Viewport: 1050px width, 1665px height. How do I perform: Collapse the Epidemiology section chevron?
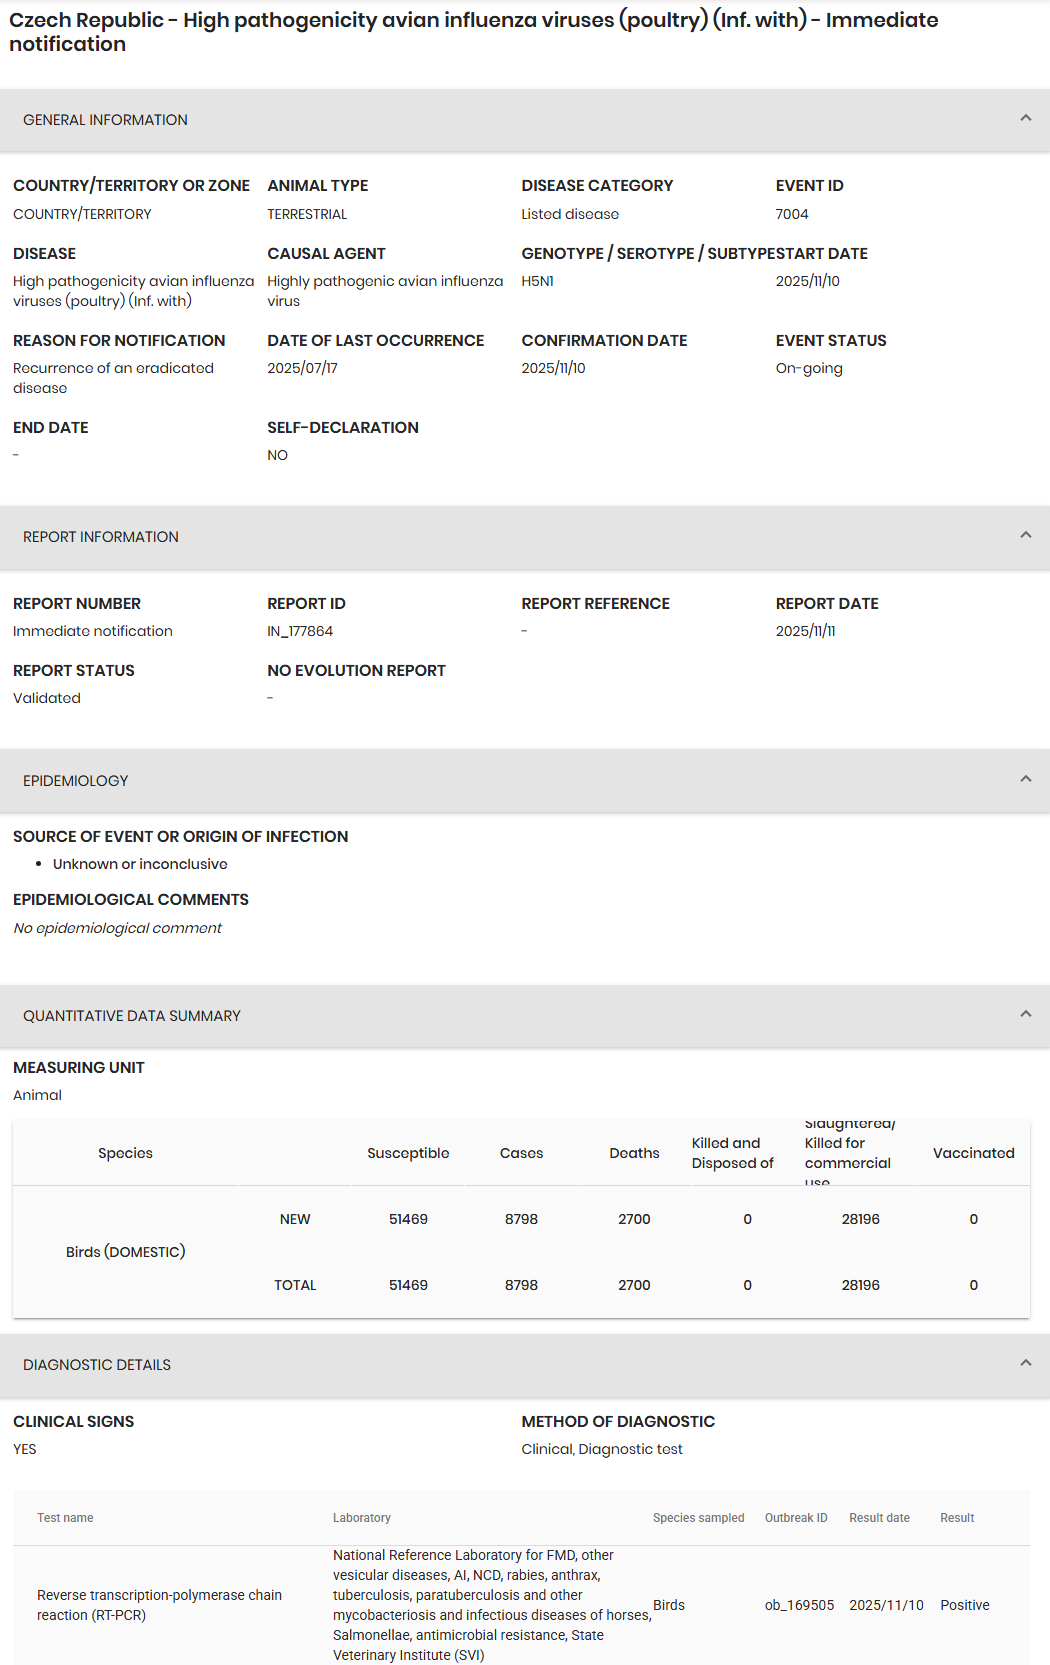pyautogui.click(x=1025, y=779)
